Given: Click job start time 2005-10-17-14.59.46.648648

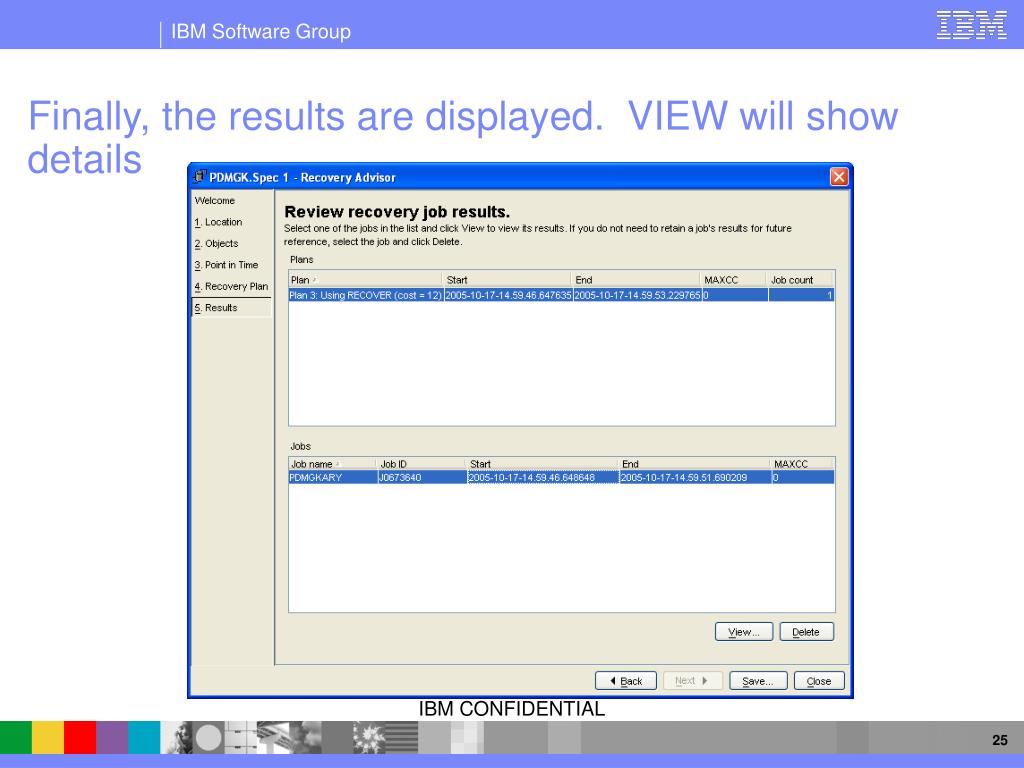Looking at the screenshot, I should pos(543,477).
